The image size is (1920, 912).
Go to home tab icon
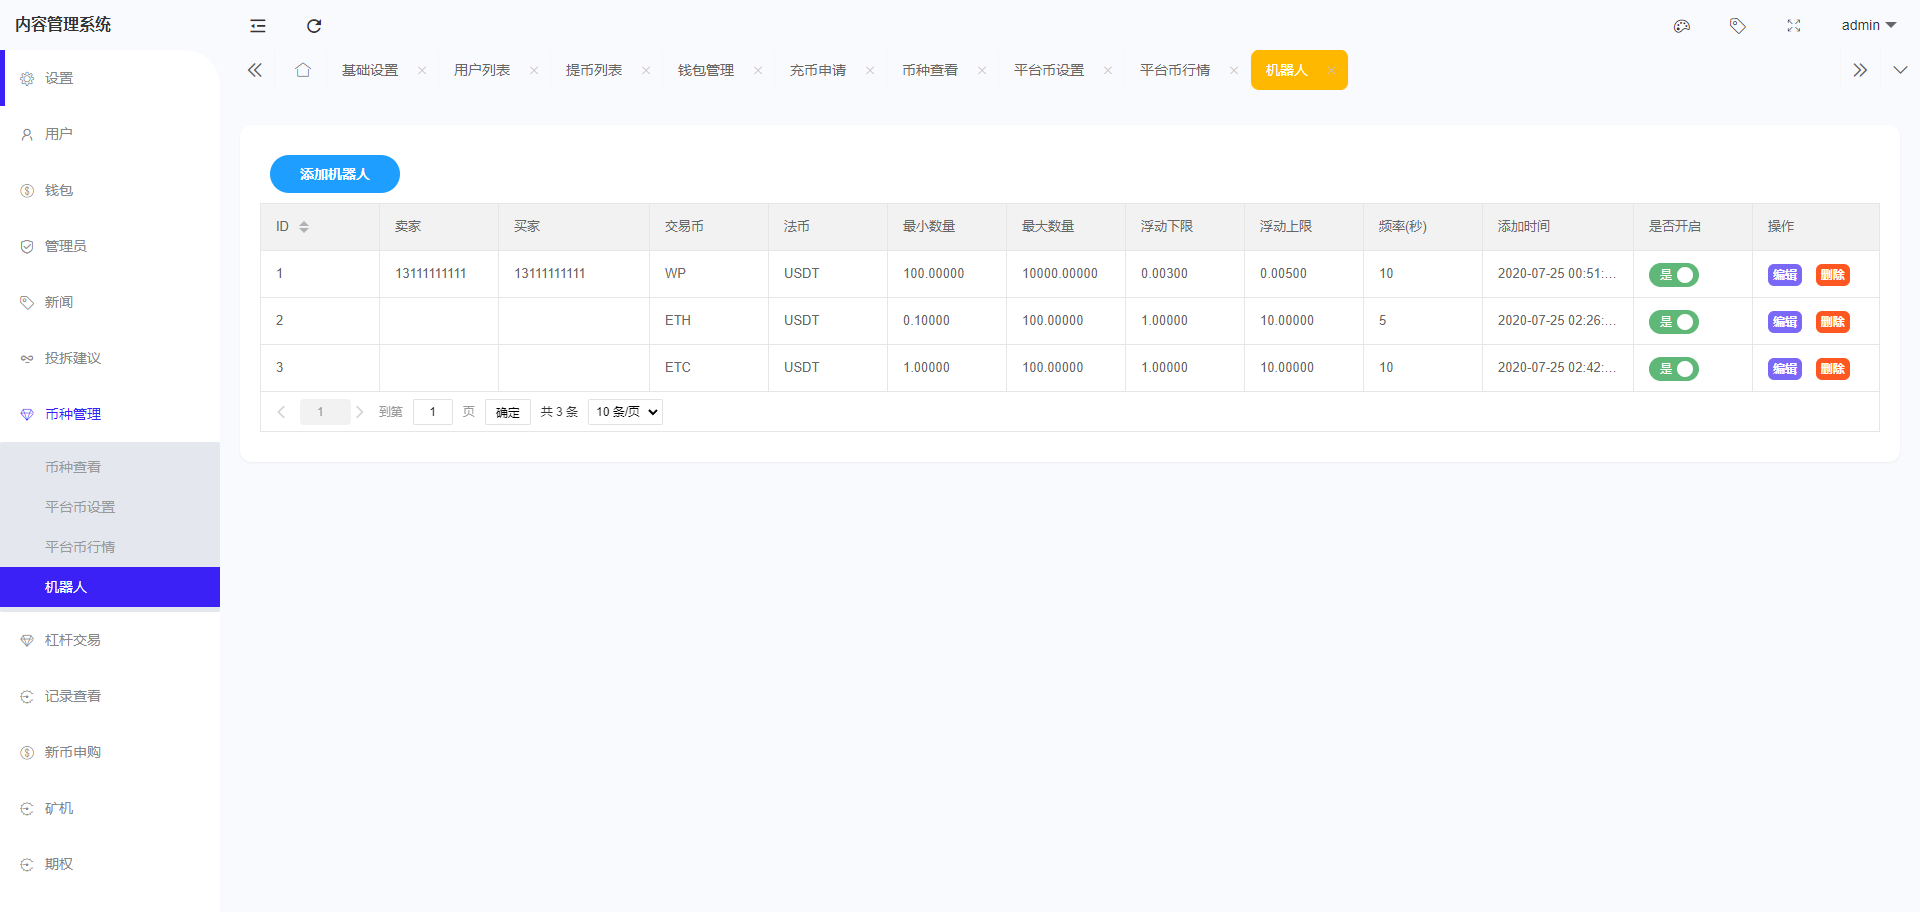pos(303,70)
